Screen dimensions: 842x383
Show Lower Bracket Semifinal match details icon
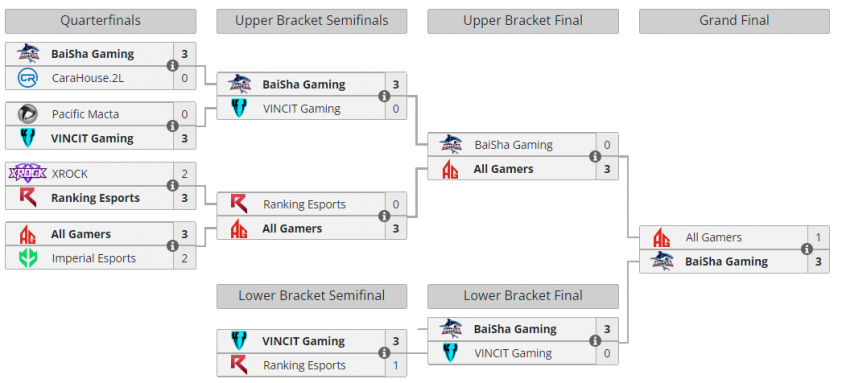(384, 353)
